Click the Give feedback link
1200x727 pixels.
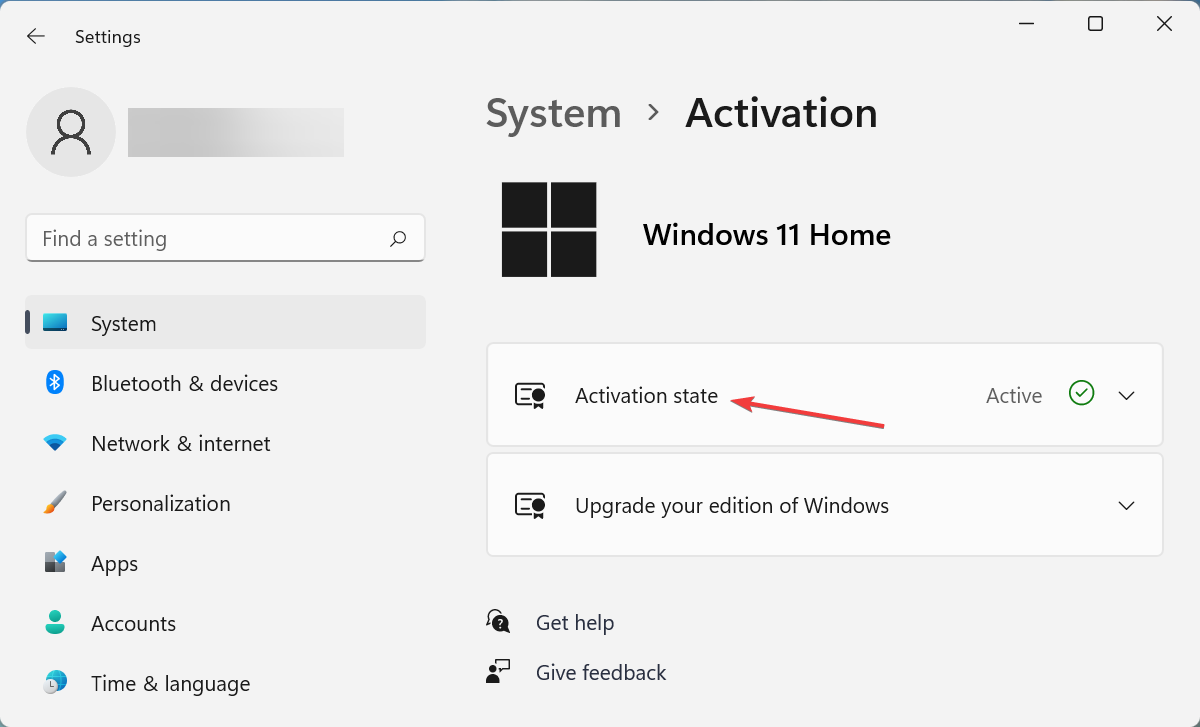tap(601, 672)
